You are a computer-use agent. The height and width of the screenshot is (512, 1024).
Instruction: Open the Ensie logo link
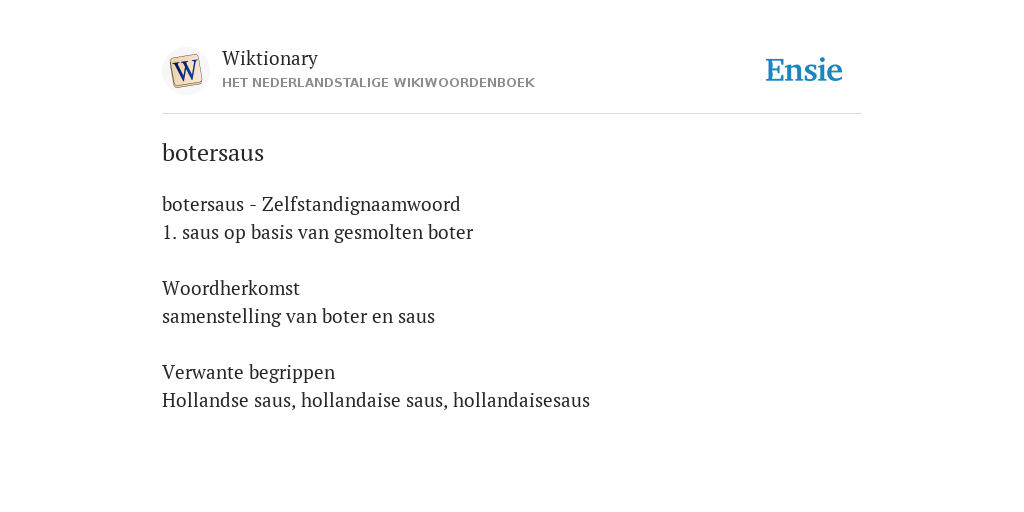[x=804, y=71]
